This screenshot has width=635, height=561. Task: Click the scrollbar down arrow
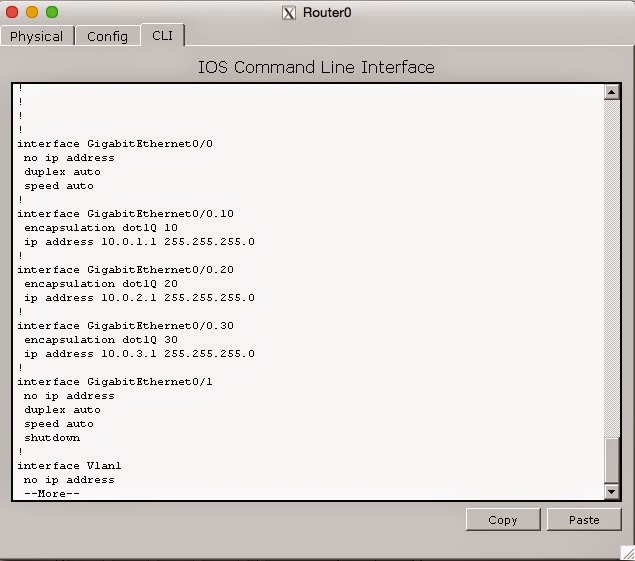click(x=612, y=492)
